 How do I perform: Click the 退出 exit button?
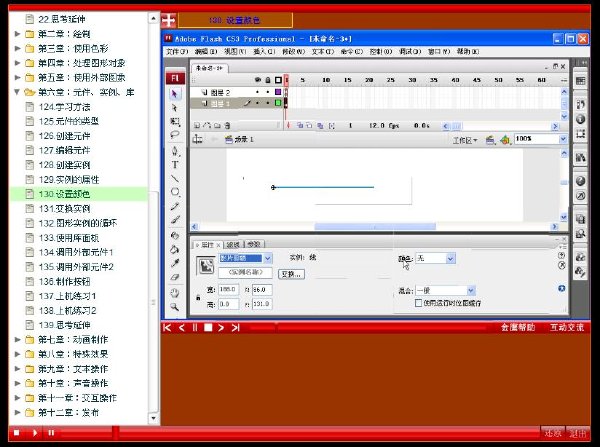[578, 433]
